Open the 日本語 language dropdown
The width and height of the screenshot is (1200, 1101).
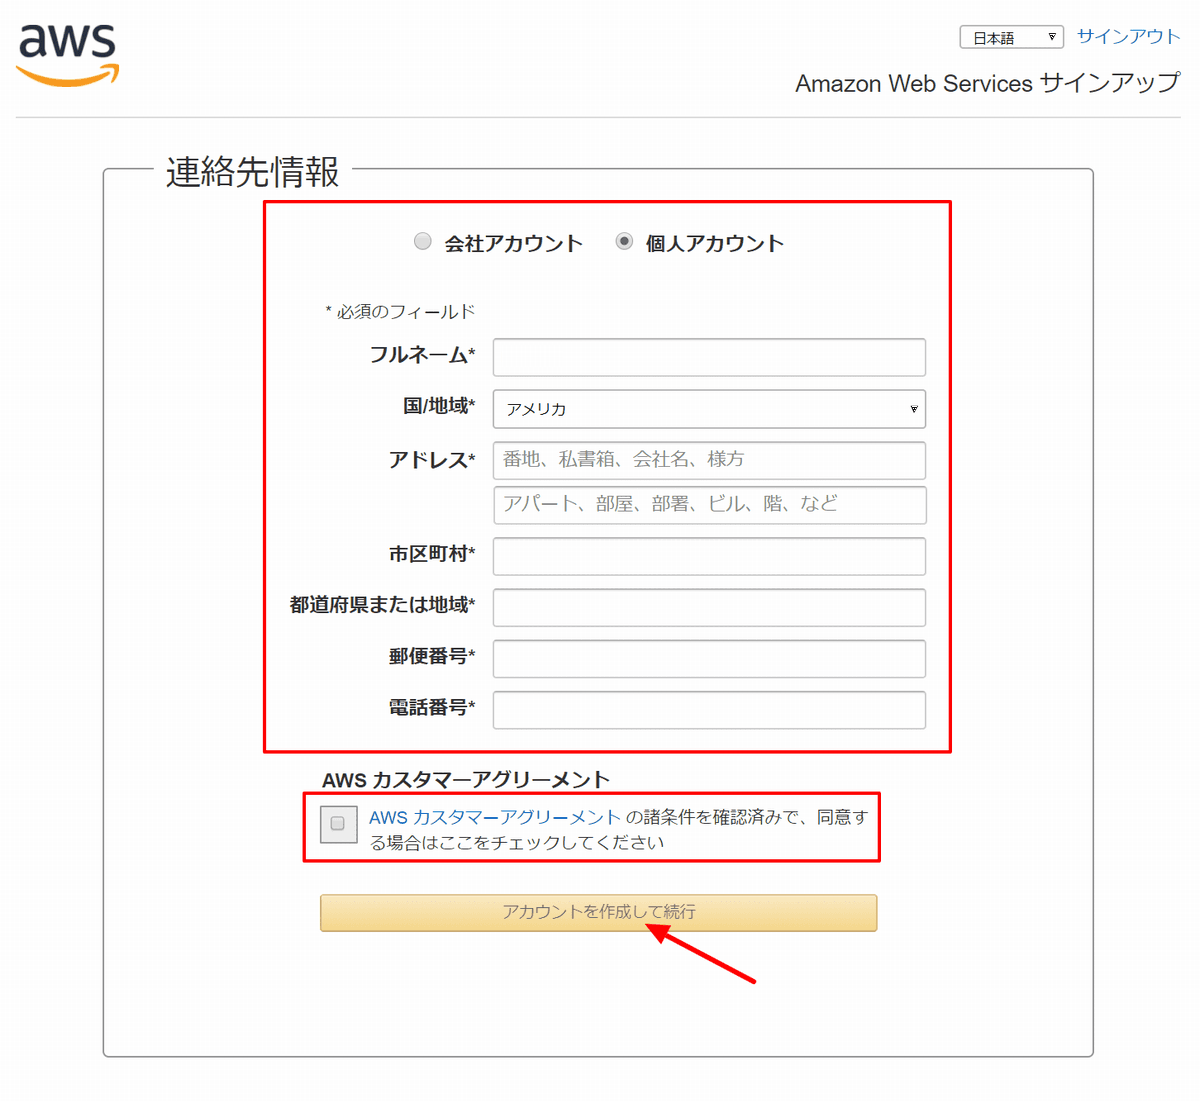point(1010,36)
